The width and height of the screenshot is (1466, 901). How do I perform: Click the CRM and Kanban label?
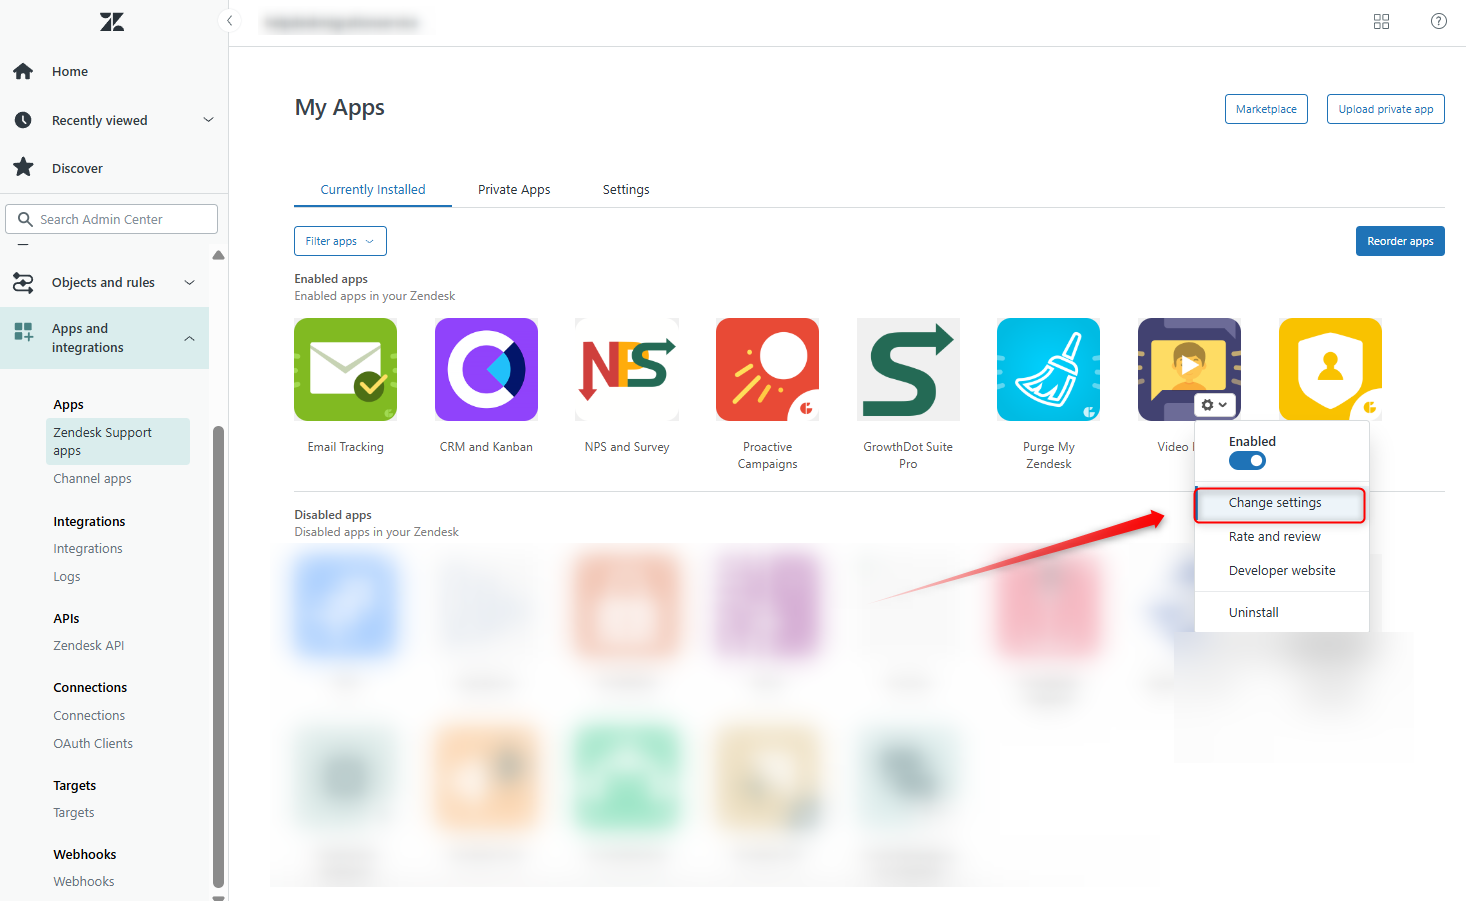pos(486,447)
